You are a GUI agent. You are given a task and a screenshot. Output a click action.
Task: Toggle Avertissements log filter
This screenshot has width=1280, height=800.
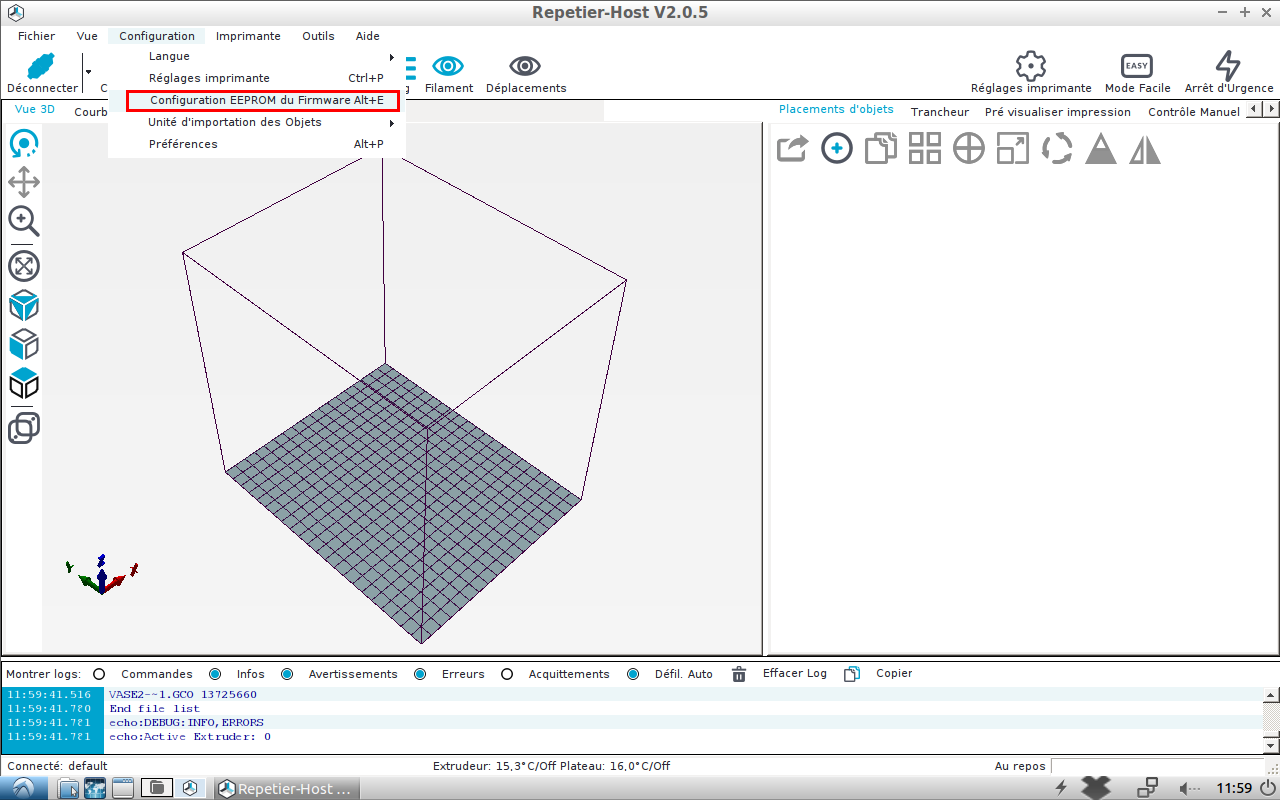coord(287,674)
